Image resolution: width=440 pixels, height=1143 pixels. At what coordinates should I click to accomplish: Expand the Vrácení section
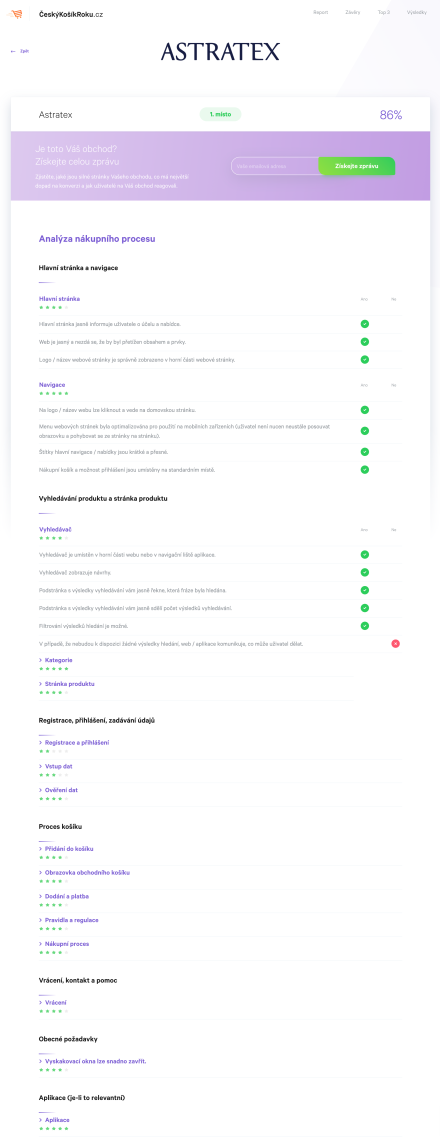click(52, 1002)
